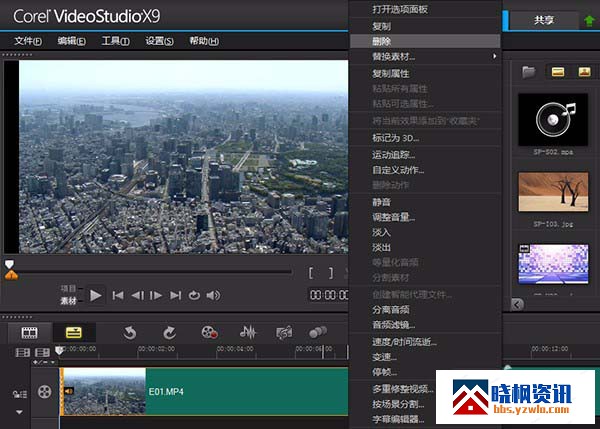Choose 调整音量... menu entry

425,217
